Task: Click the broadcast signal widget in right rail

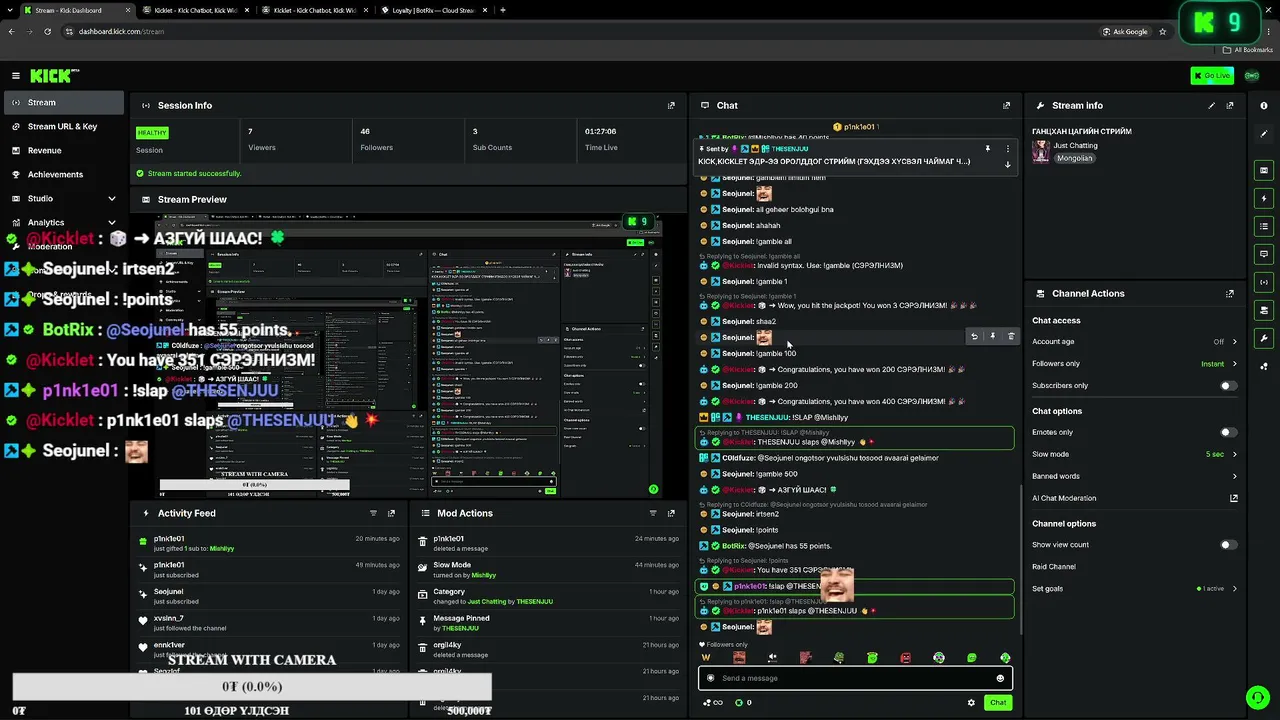Action: point(1264,283)
